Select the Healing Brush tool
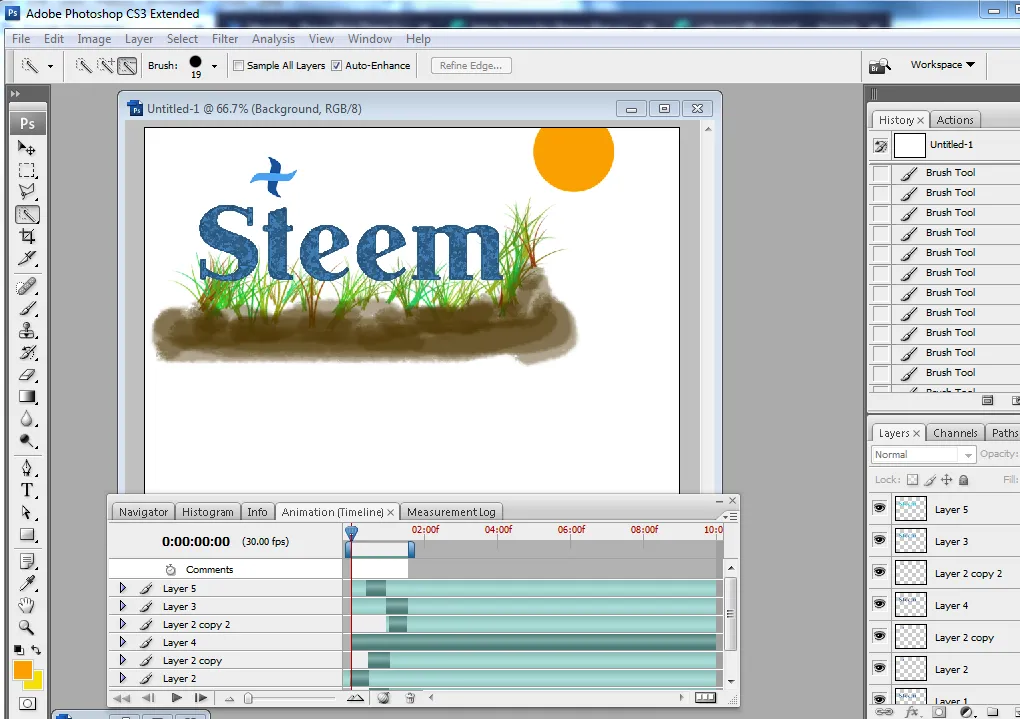Screen dimensions: 1020x719 coord(27,286)
